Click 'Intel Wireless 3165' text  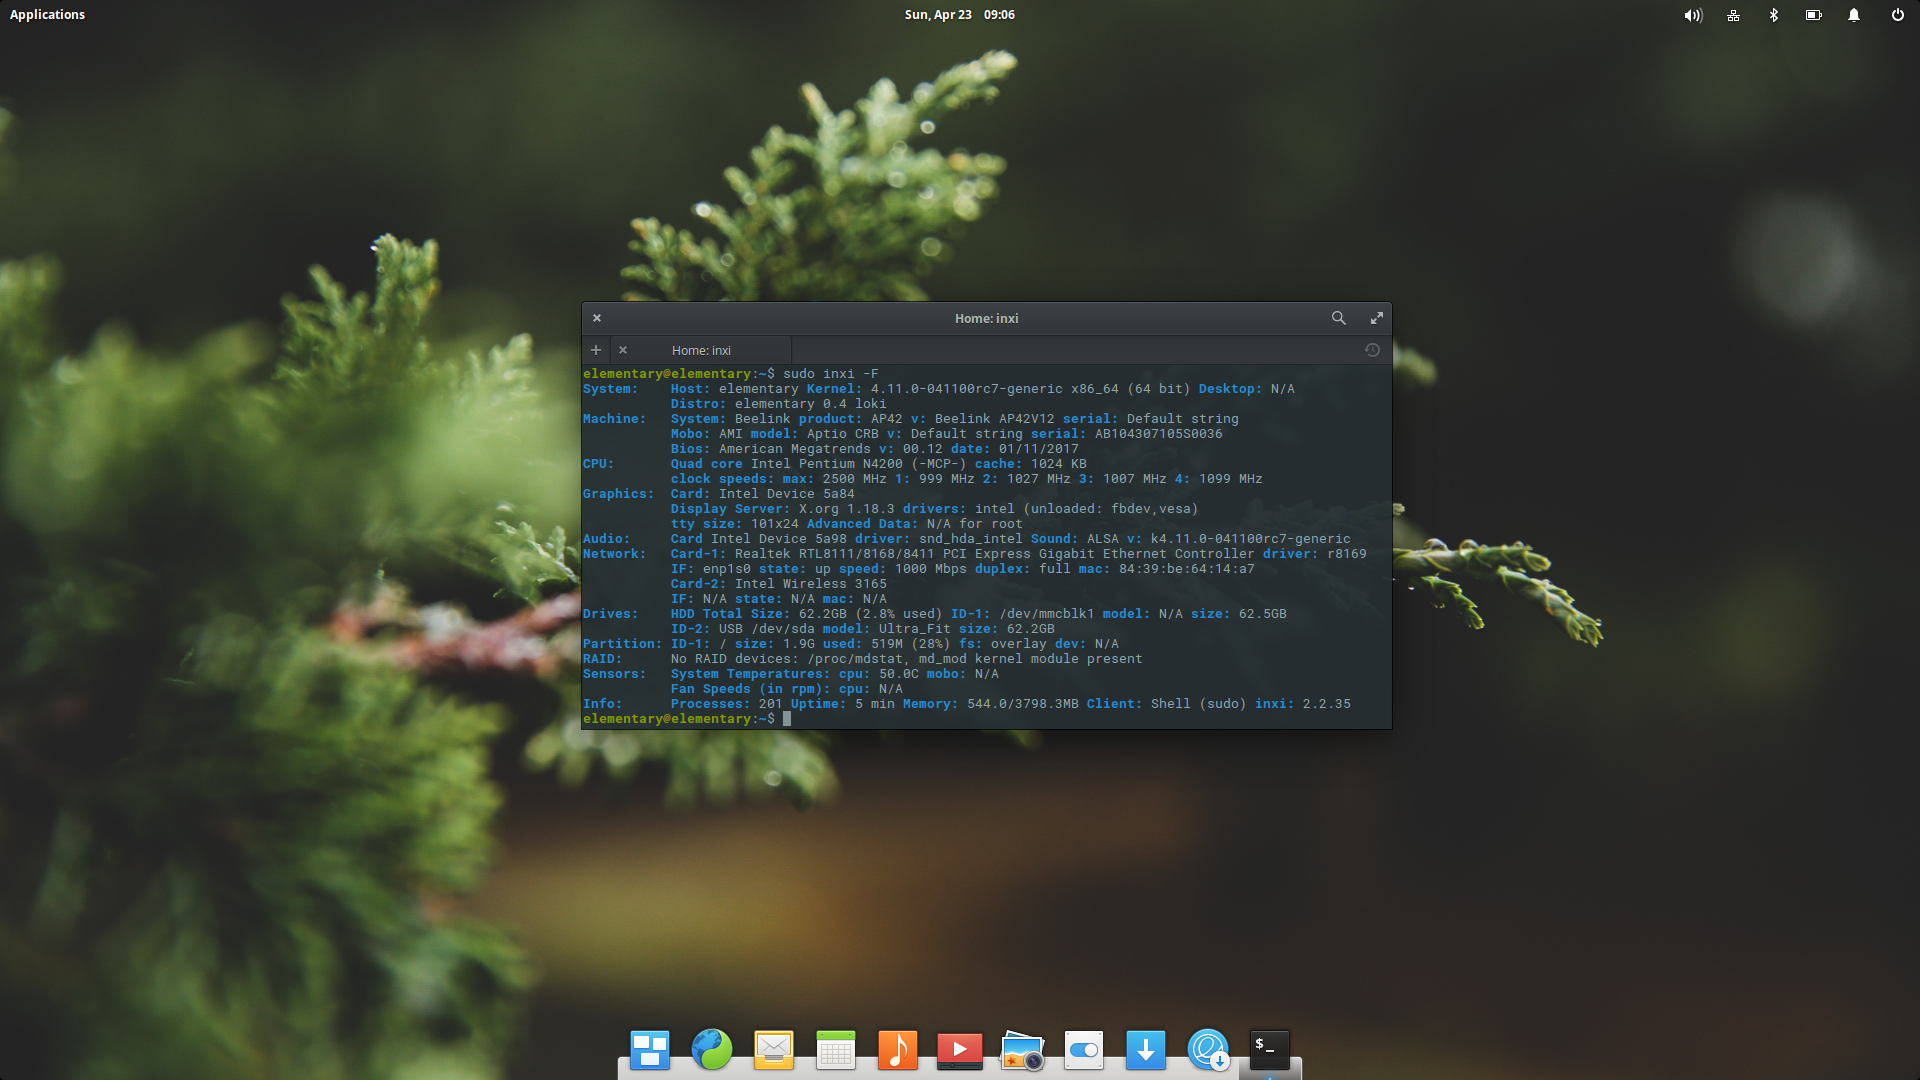click(811, 584)
